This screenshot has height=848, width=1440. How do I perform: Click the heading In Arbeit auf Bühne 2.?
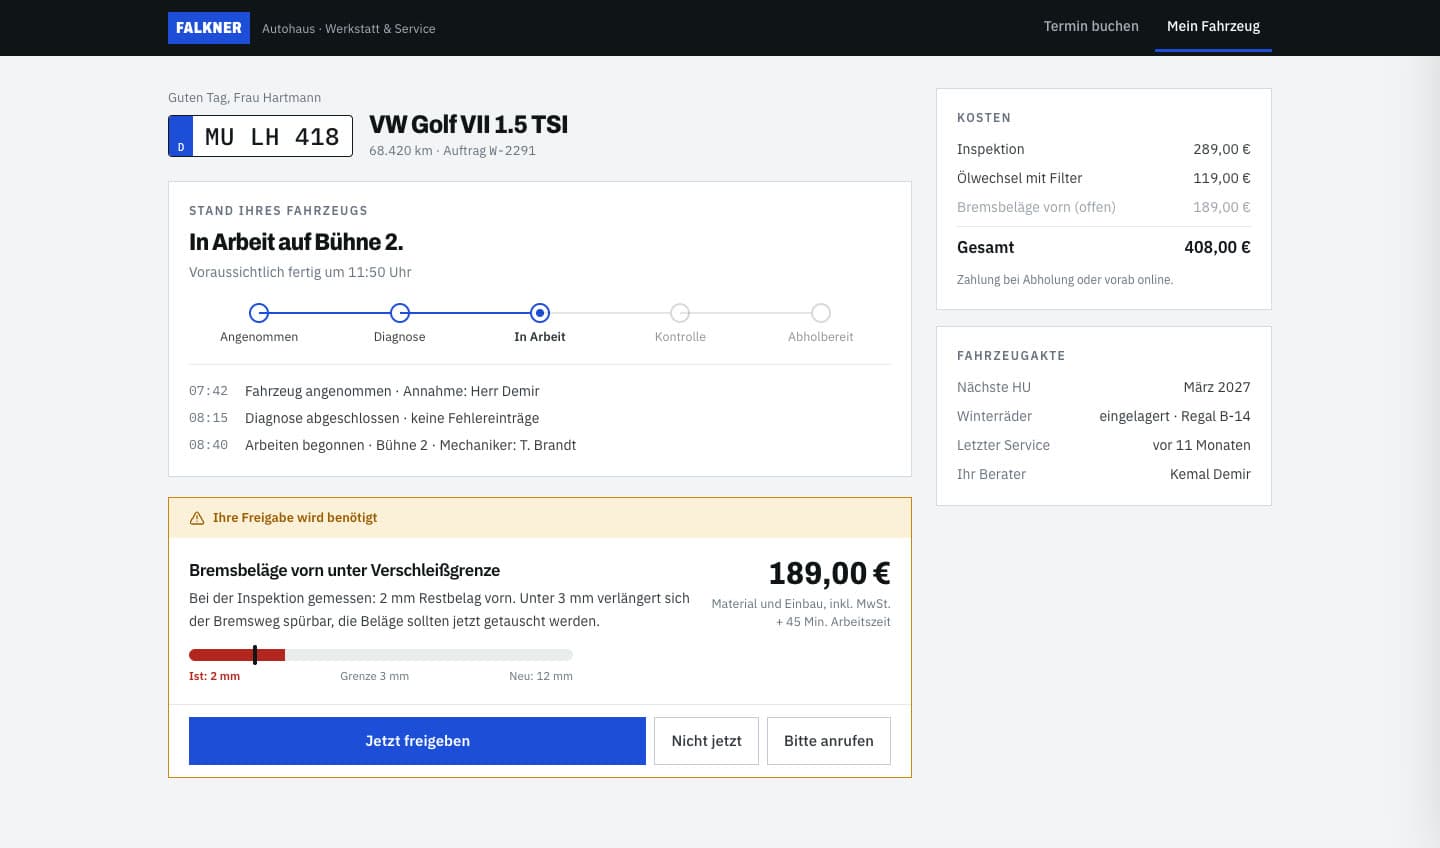coord(296,242)
